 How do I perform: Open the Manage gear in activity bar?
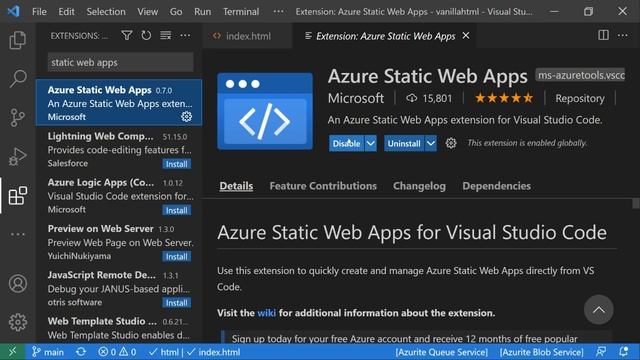click(18, 322)
